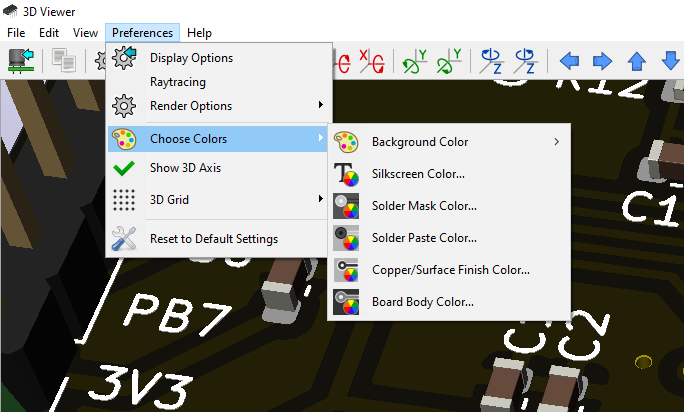The height and width of the screenshot is (412, 684).
Task: Click Choose Colors menu entry
Action: point(217,139)
